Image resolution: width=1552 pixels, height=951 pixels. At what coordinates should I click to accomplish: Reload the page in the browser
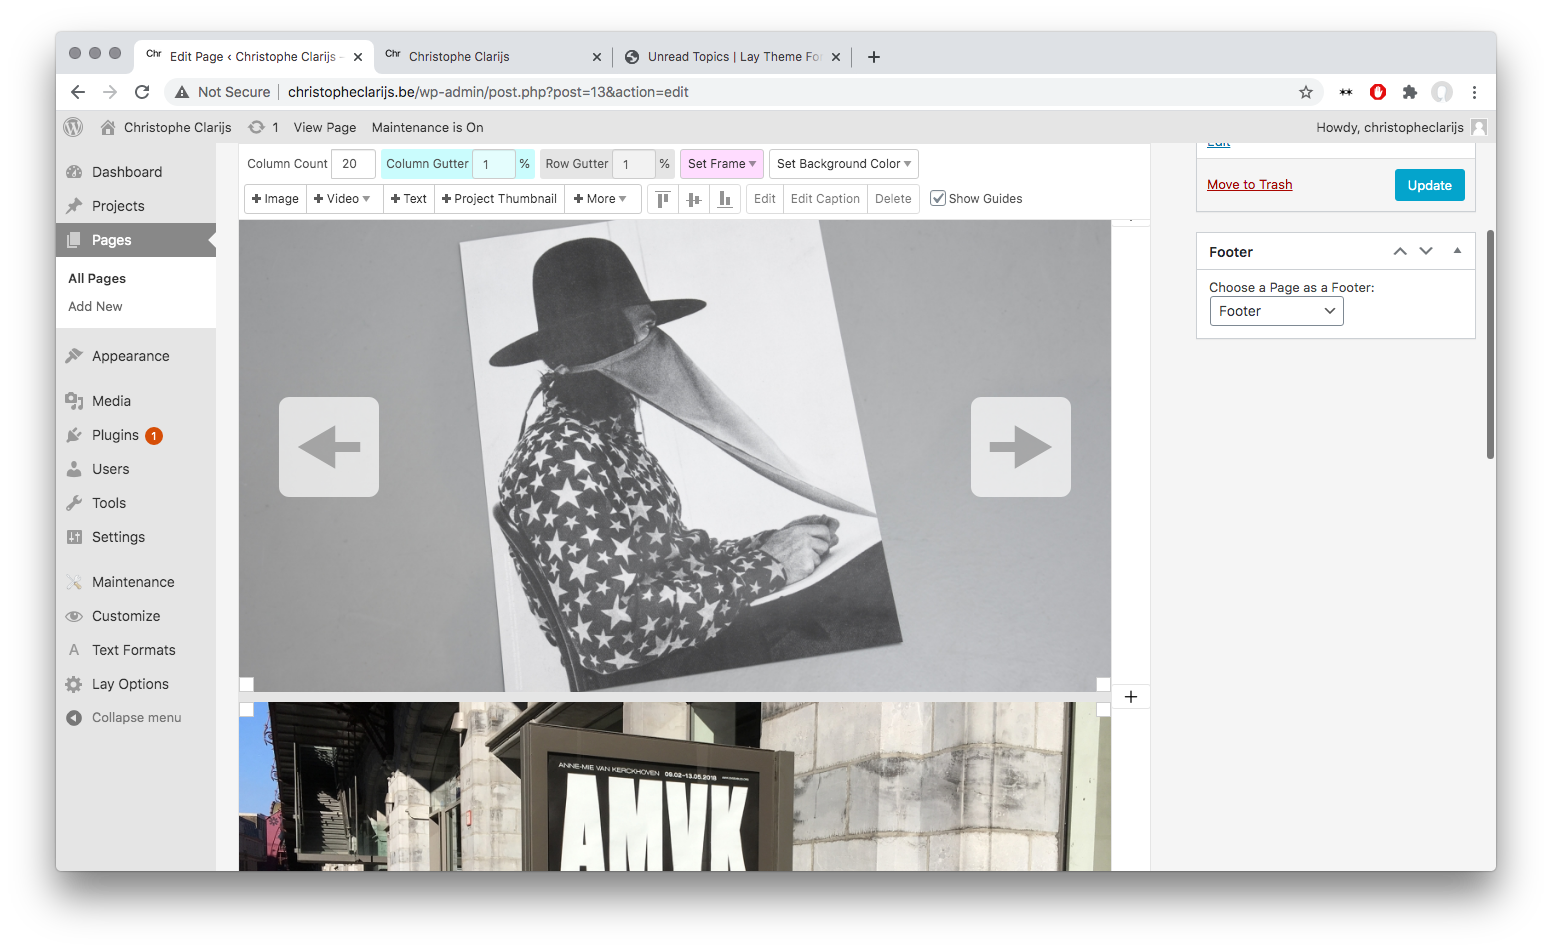(142, 92)
